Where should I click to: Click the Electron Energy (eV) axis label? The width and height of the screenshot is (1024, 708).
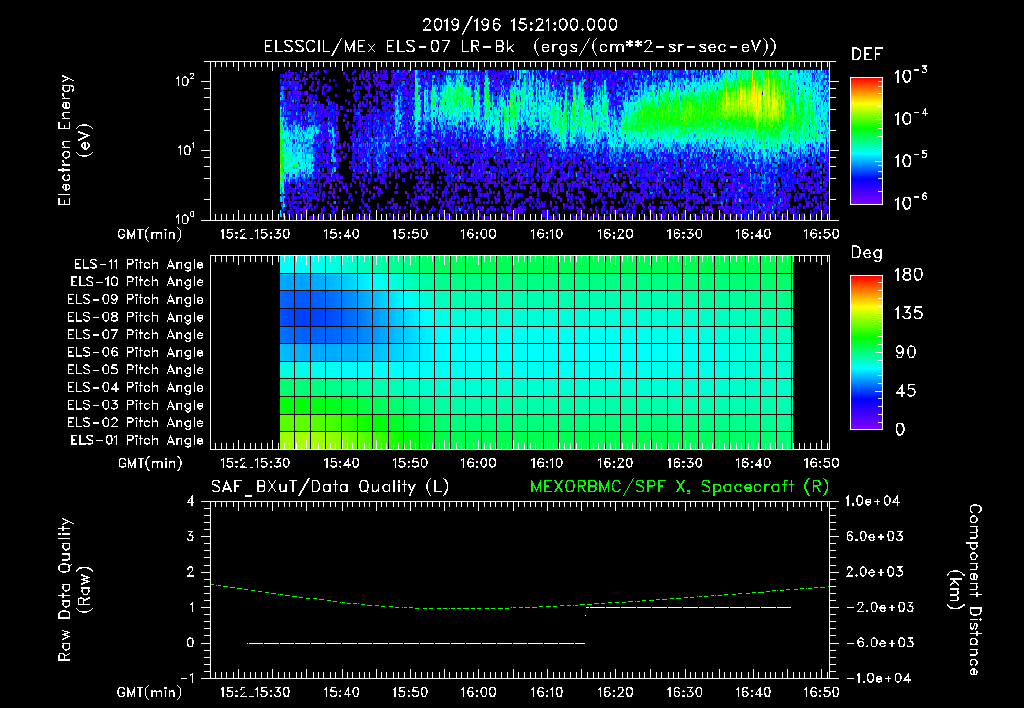coord(74,140)
